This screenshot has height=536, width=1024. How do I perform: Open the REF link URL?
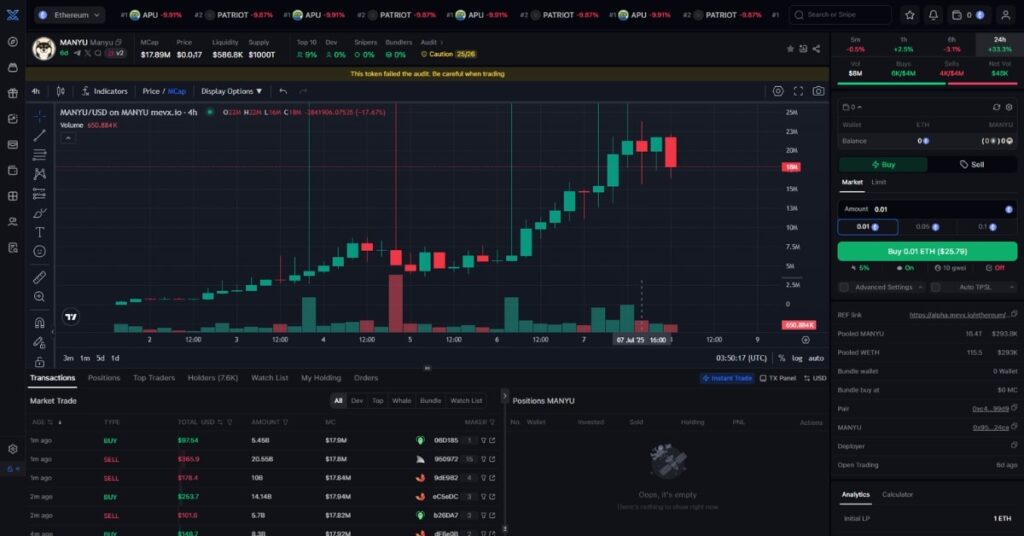click(958, 315)
